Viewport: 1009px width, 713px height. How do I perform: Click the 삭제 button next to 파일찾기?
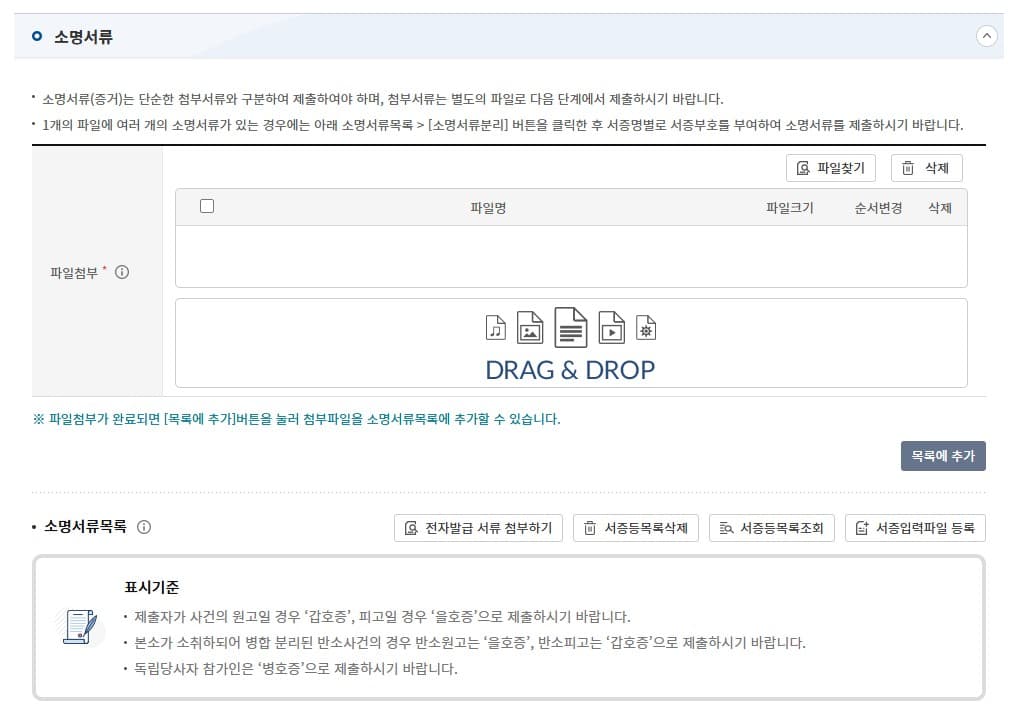(925, 168)
